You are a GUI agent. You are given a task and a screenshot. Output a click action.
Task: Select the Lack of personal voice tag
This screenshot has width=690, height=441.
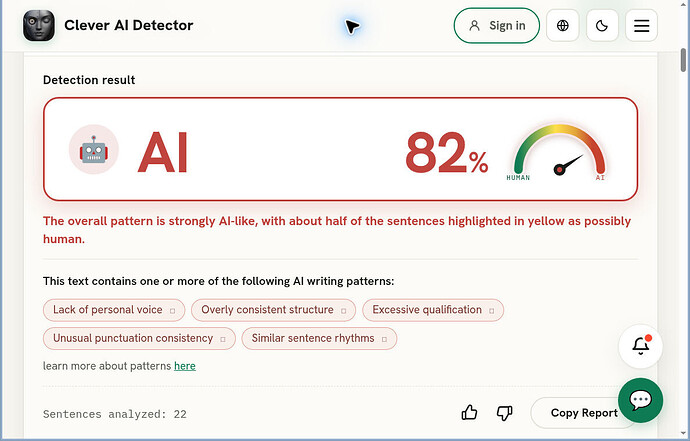(114, 310)
